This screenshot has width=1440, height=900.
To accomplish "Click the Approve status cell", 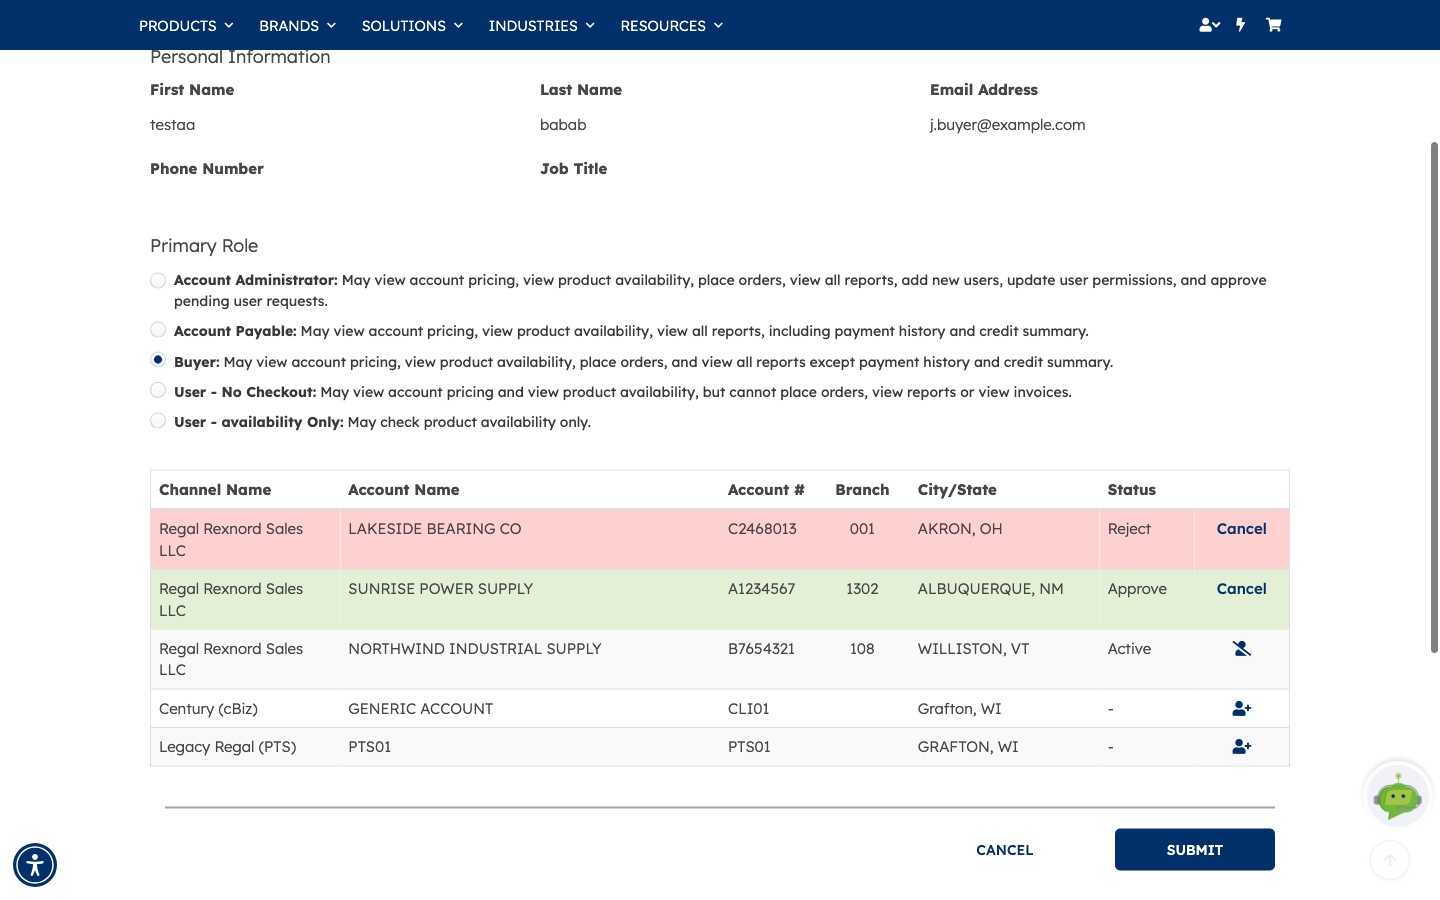I will [1137, 589].
